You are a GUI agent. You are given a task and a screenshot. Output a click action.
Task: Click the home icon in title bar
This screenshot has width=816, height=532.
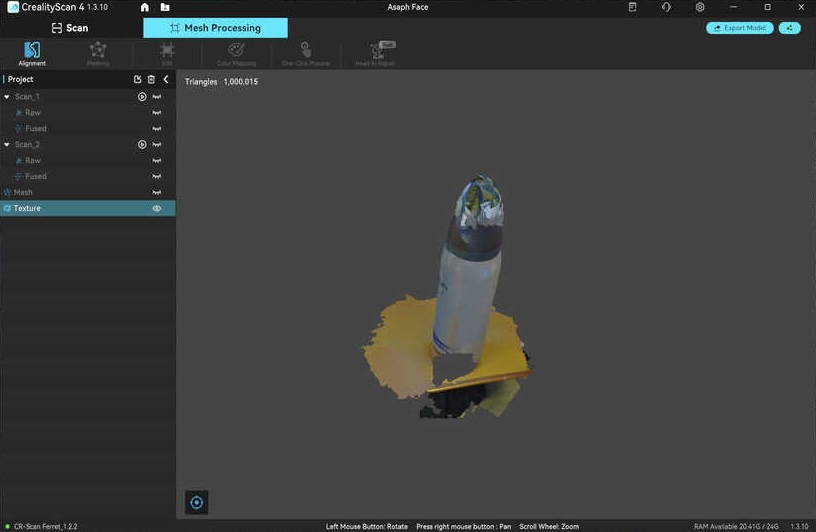point(144,7)
